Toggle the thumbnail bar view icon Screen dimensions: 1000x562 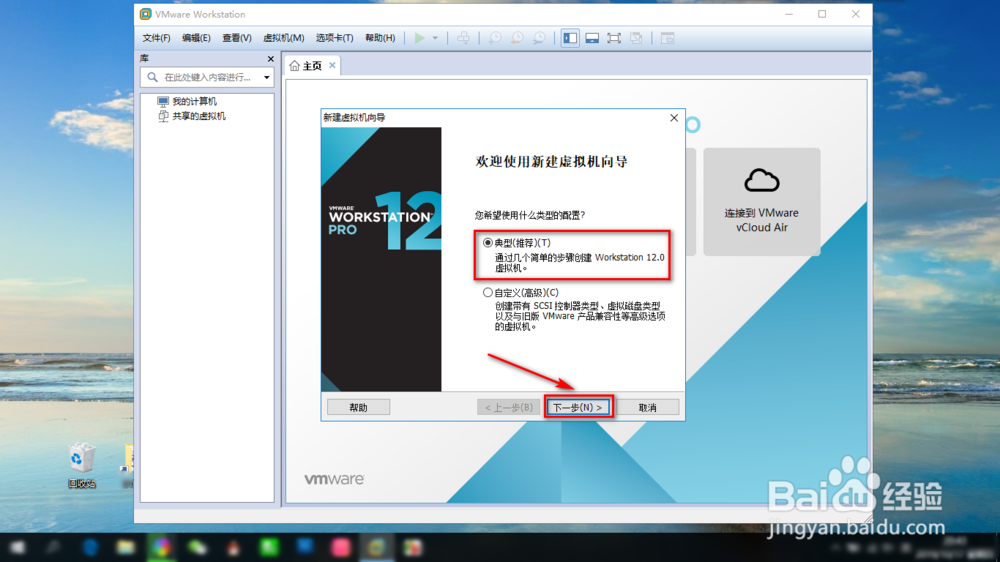[x=592, y=38]
